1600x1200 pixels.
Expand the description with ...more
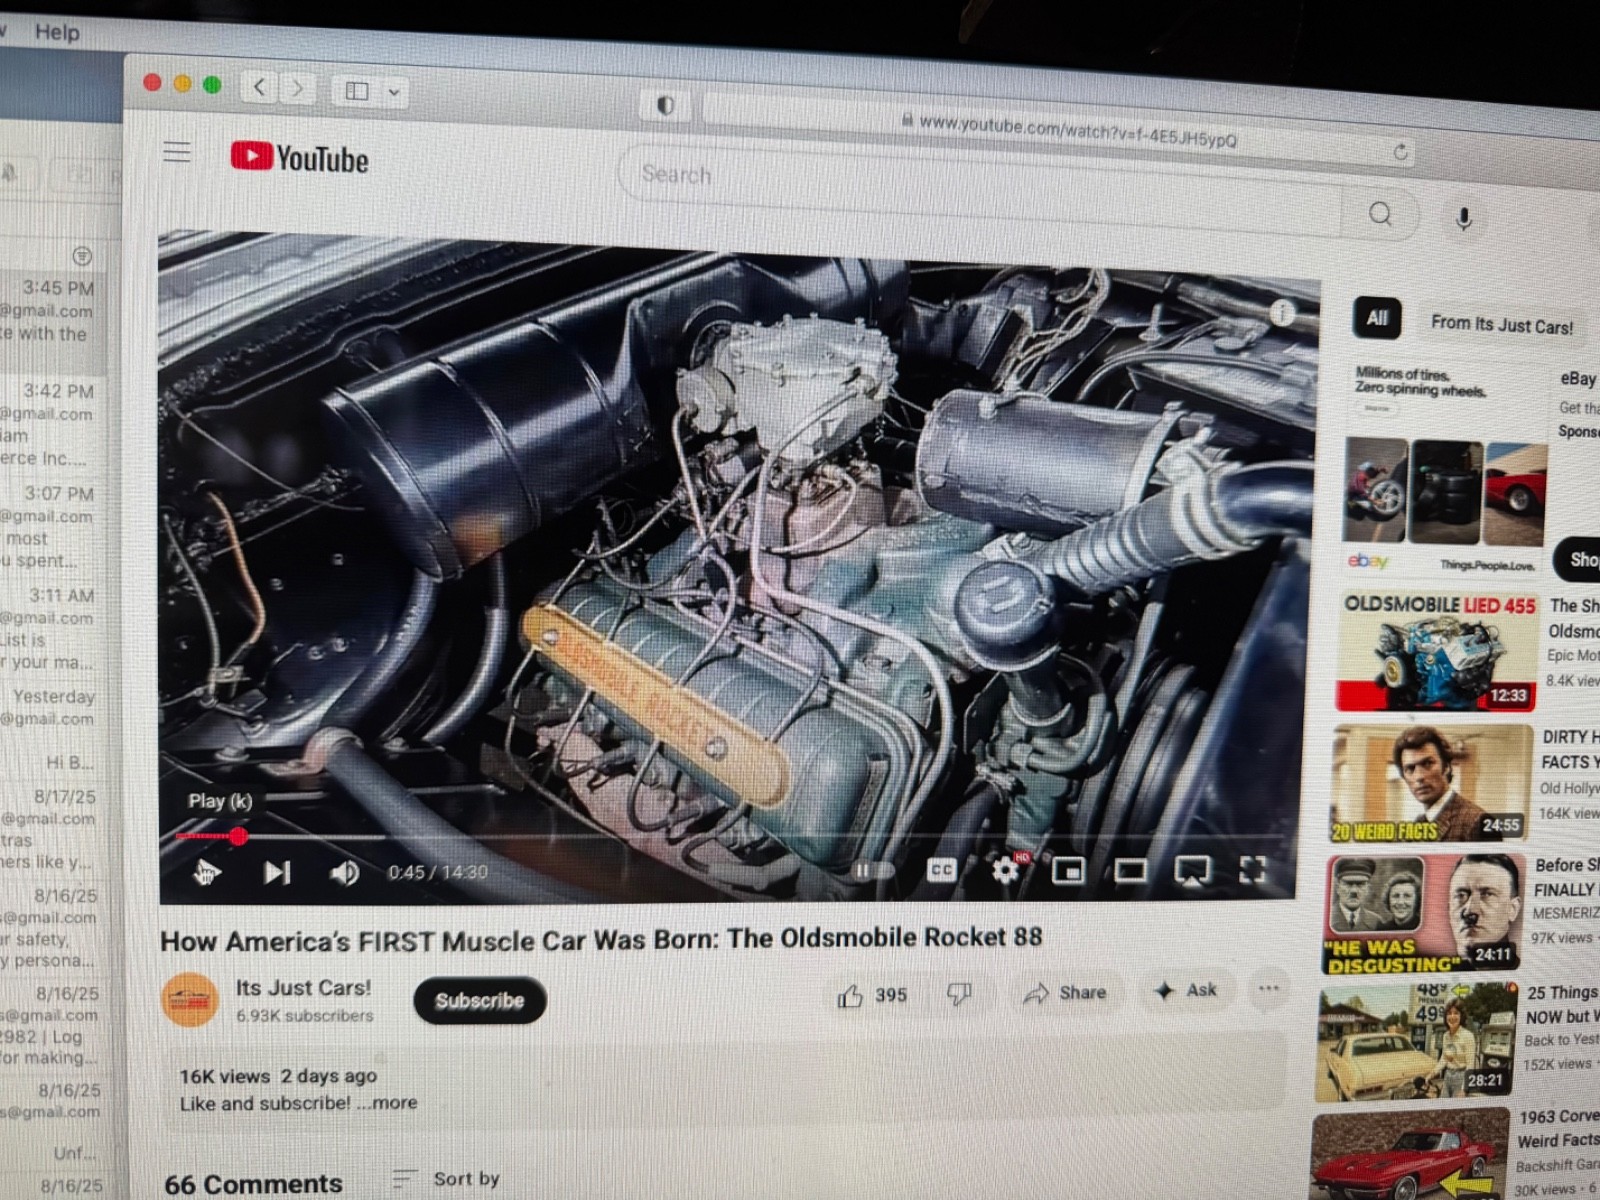[x=387, y=1103]
